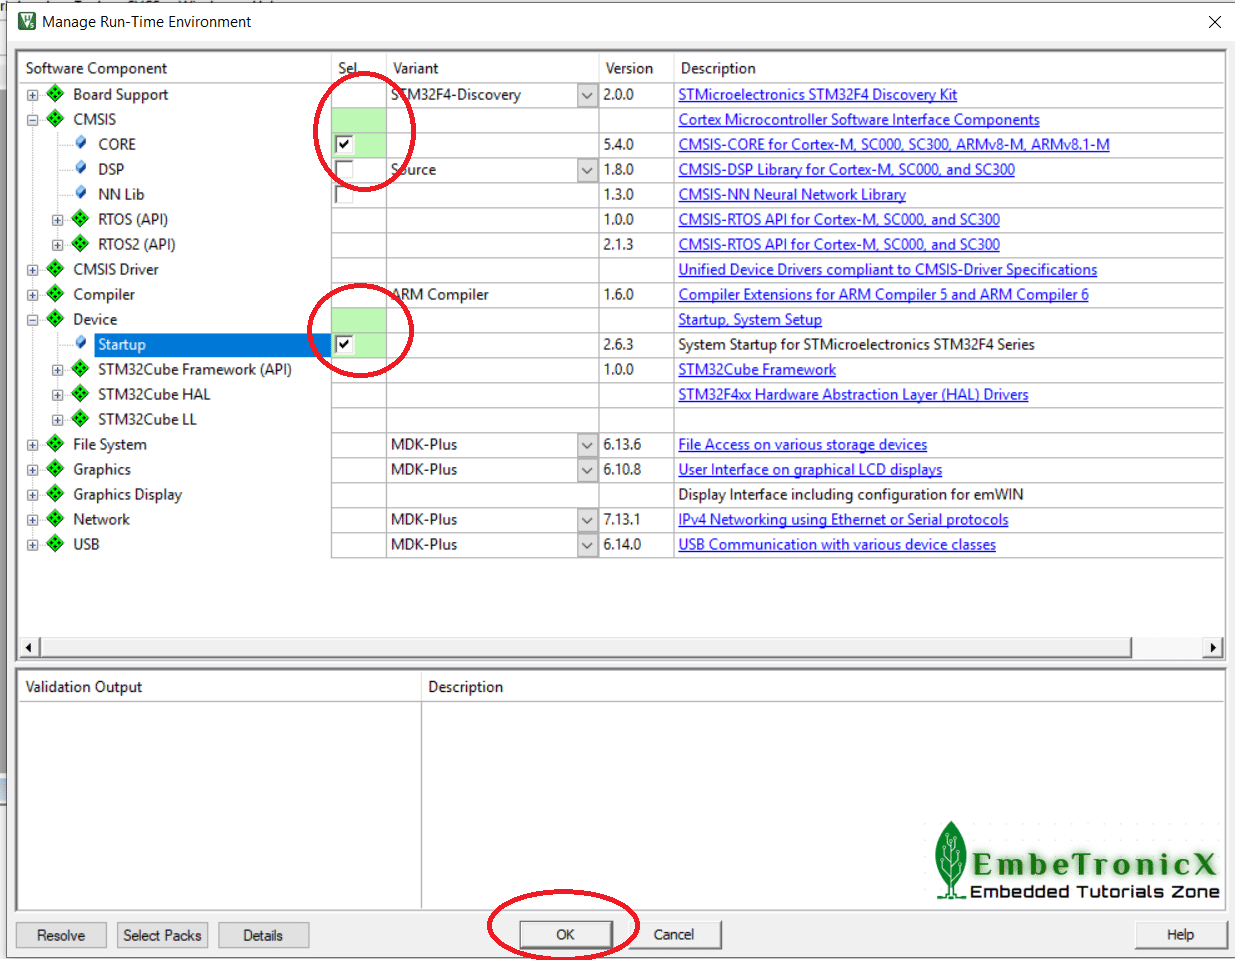Click the RTOS2 (API) green diamond icon
Screen dimensions: 1238x960
81,244
